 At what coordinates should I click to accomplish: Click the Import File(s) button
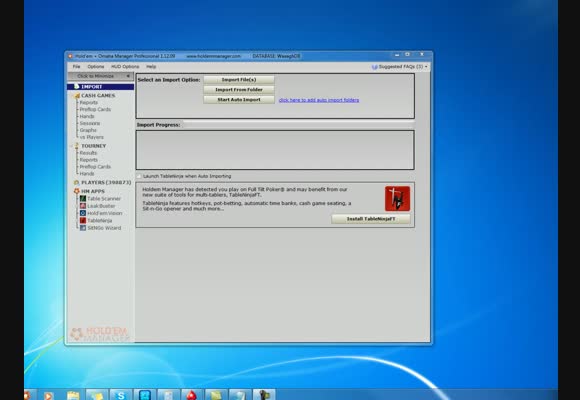[239, 80]
